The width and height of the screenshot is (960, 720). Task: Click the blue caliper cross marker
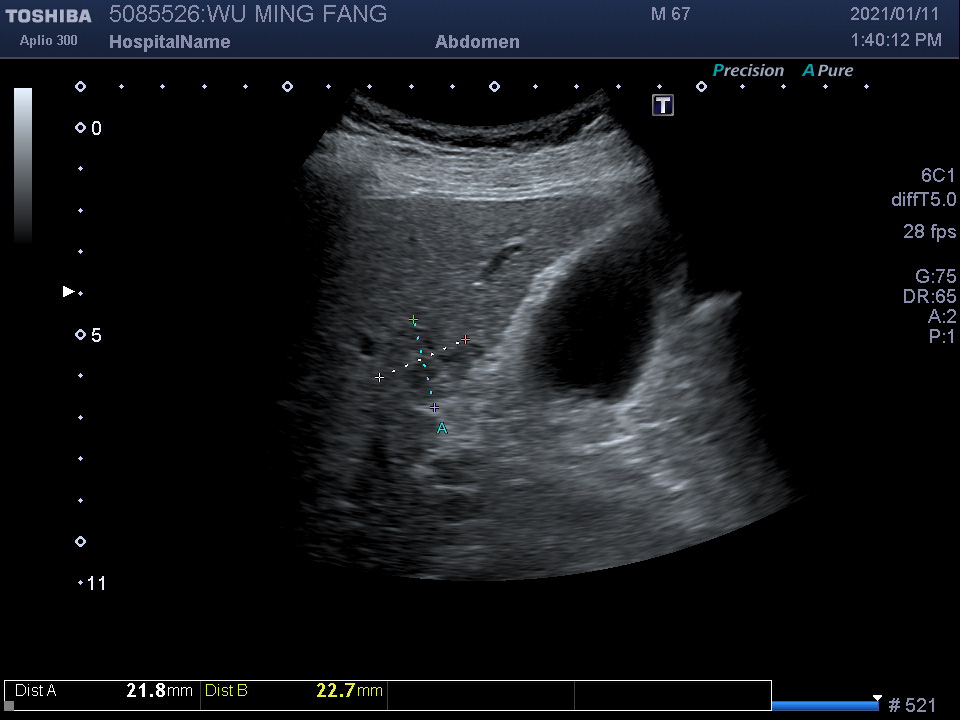[434, 407]
